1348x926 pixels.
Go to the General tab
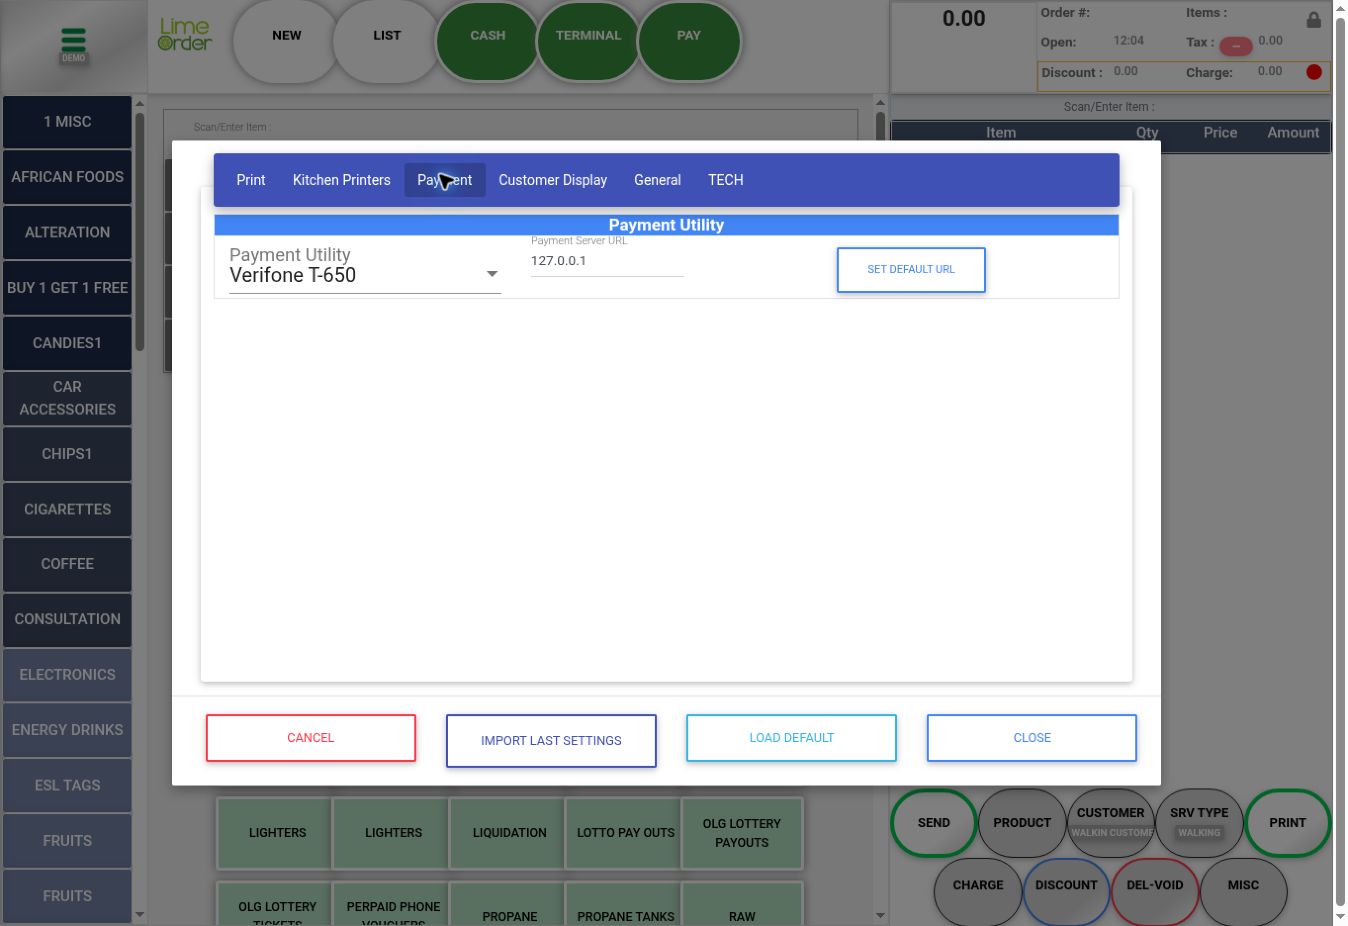657,180
